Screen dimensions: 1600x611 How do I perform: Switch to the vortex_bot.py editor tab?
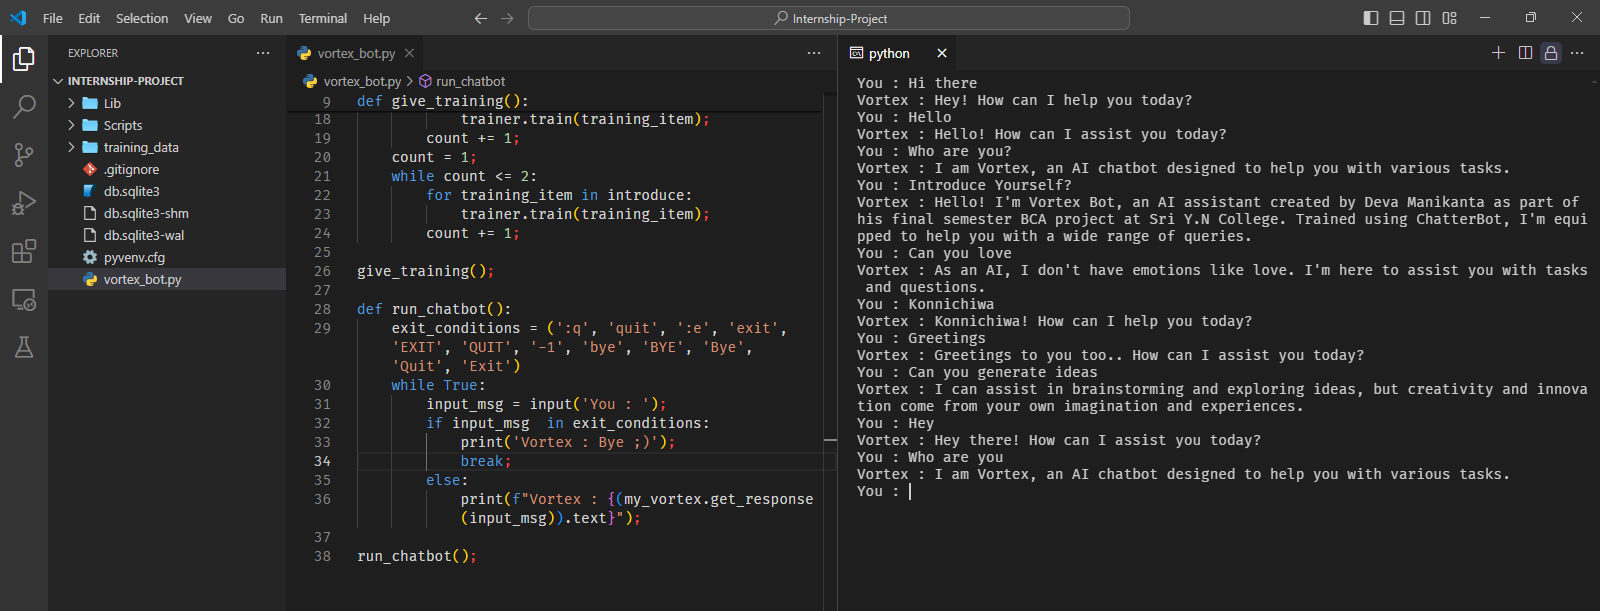coord(356,53)
